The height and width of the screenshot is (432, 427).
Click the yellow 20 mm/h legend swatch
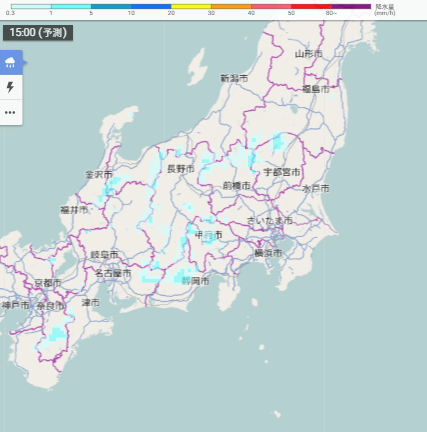point(191,6)
